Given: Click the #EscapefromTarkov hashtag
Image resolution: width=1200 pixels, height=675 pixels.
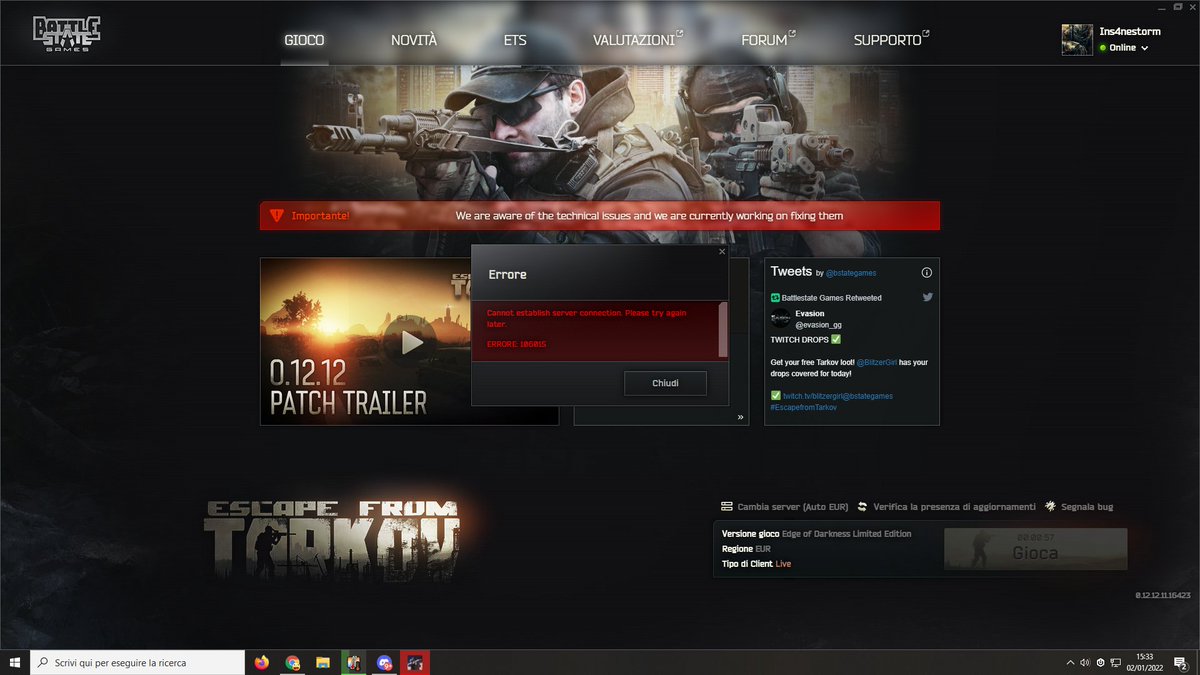Looking at the screenshot, I should pyautogui.click(x=803, y=407).
